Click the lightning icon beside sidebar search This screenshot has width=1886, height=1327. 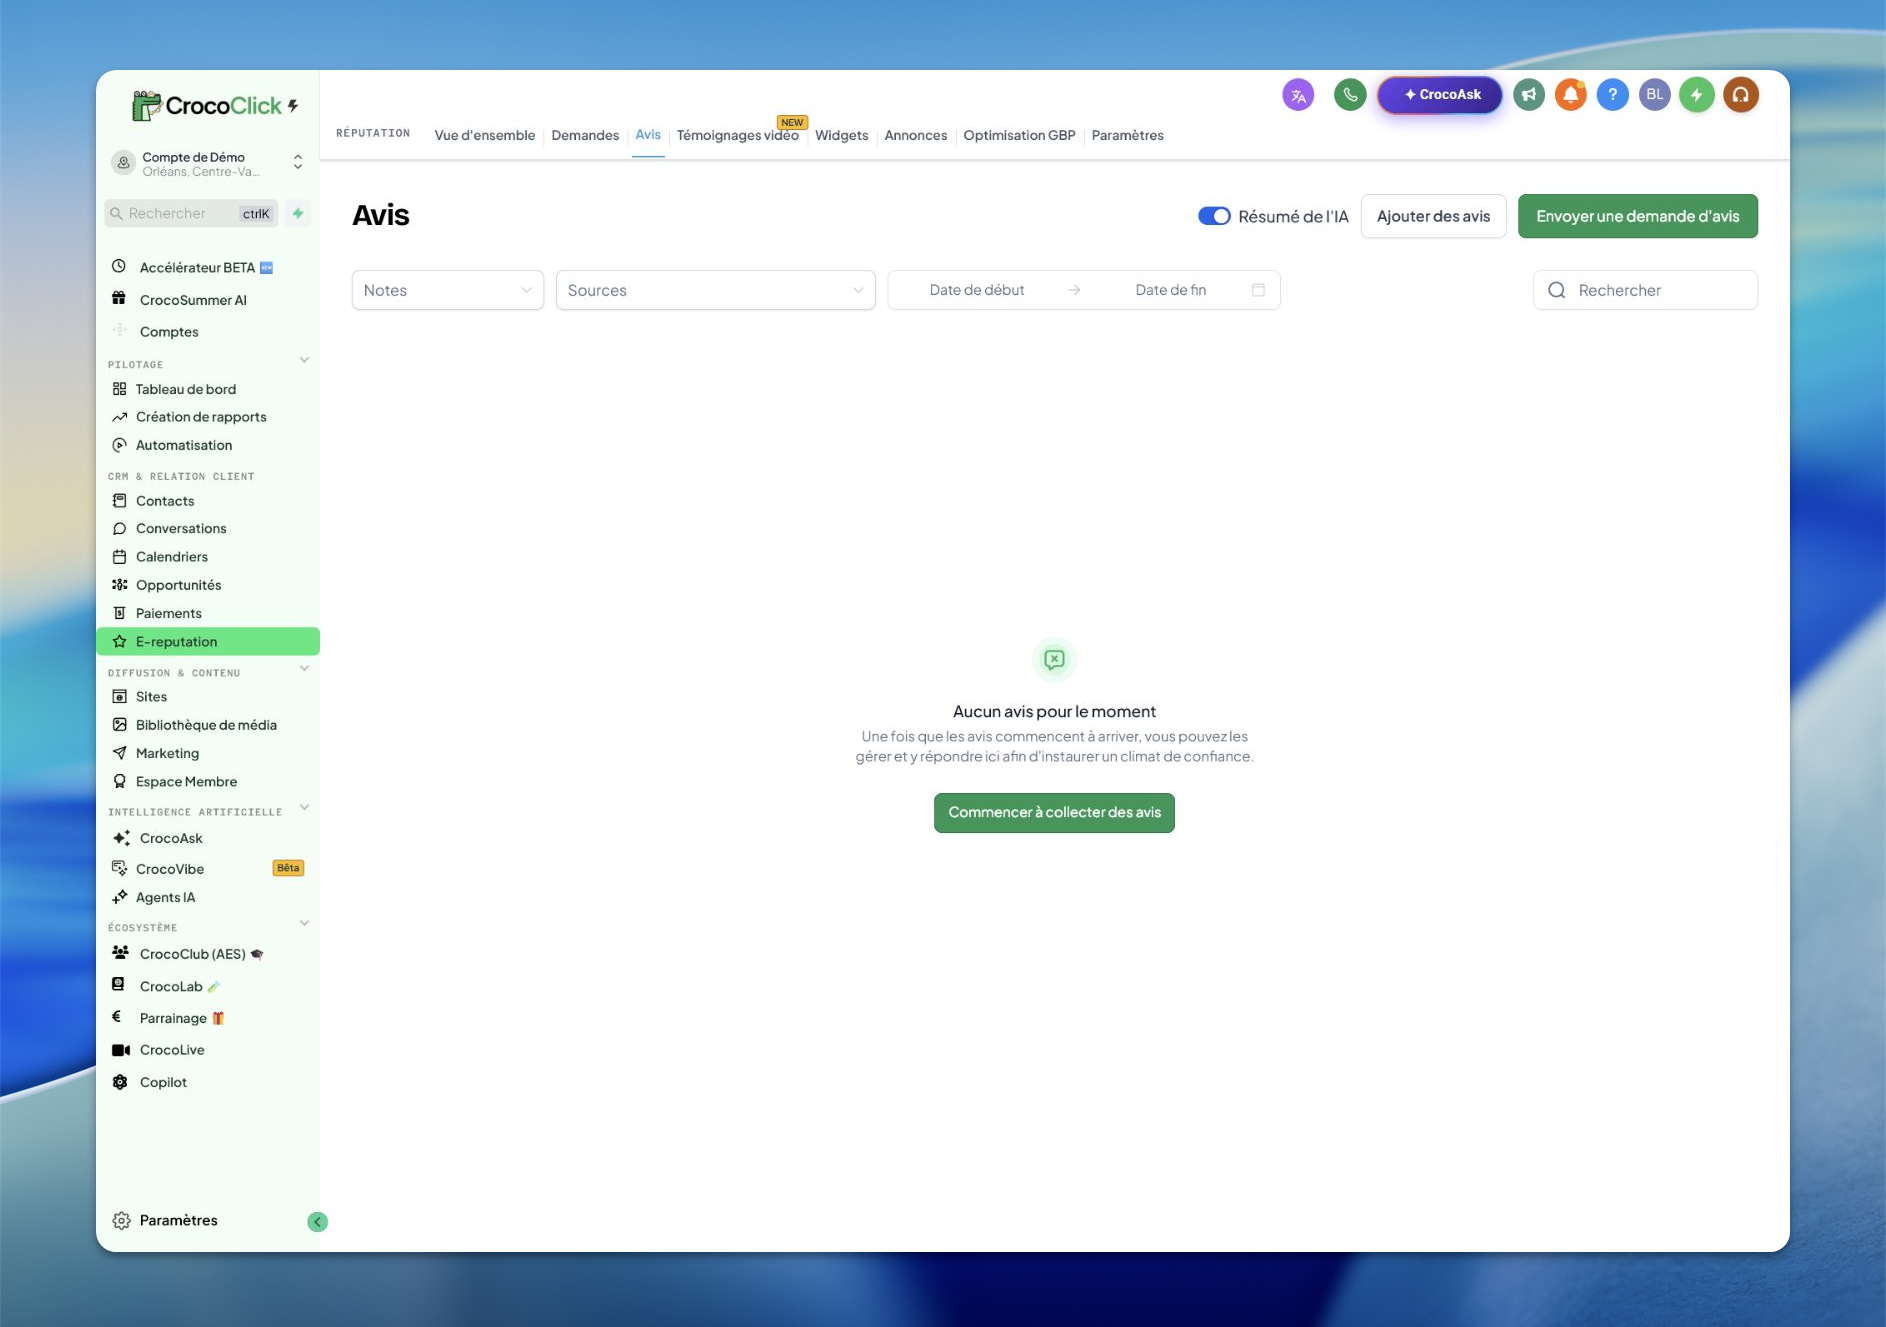298,213
